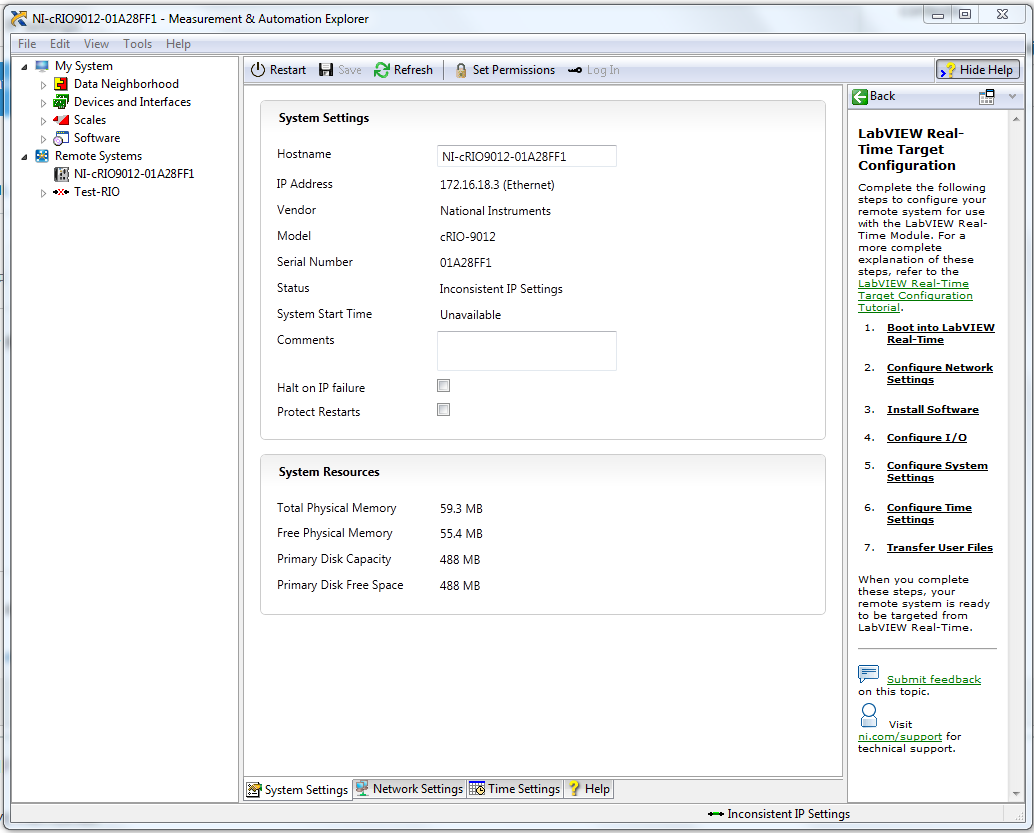Click the Hide Help button
This screenshot has width=1034, height=833.
[978, 70]
